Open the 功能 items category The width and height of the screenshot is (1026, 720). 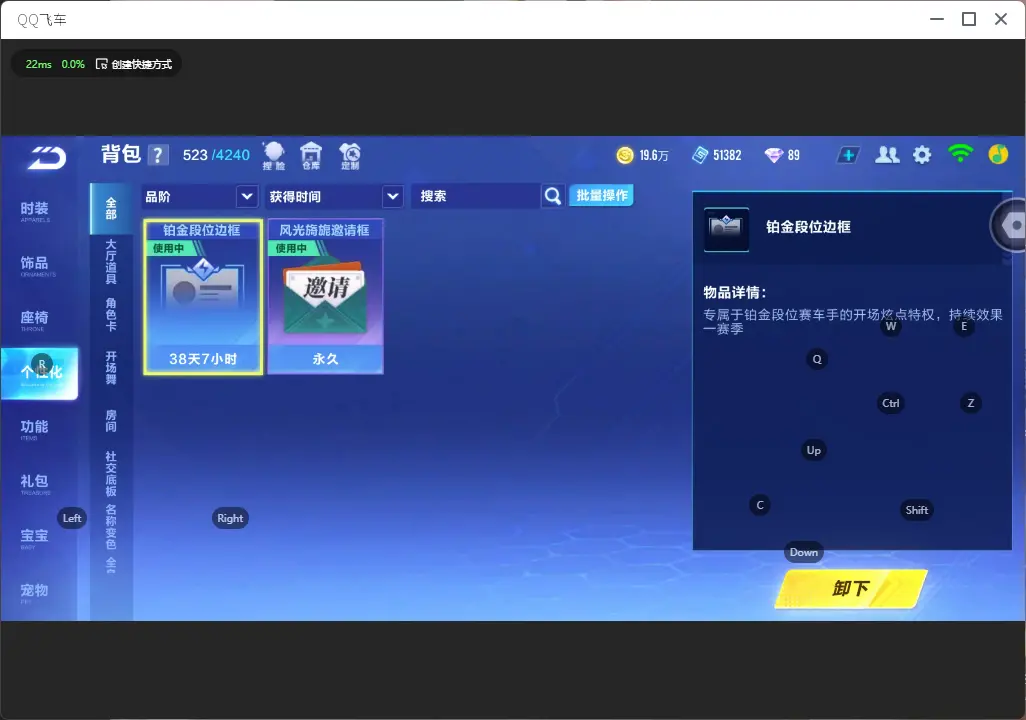tap(35, 428)
